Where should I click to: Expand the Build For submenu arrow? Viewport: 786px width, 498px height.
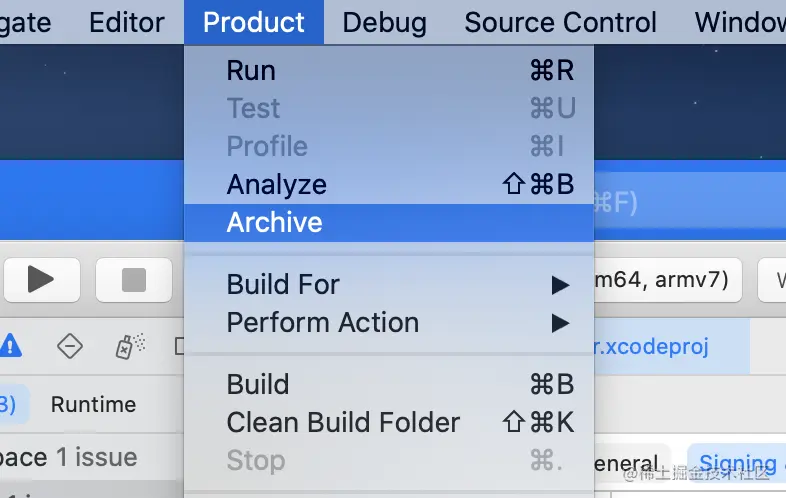coord(560,285)
